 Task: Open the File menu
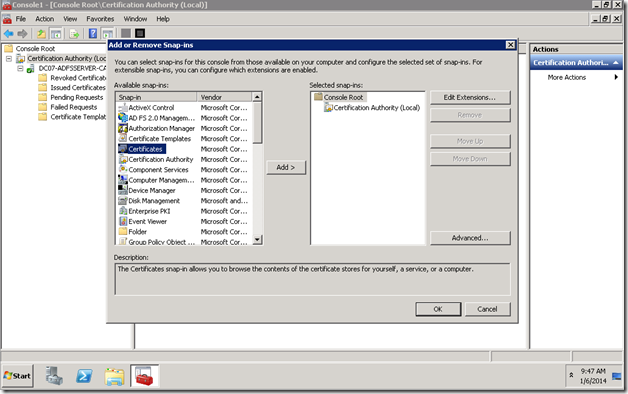pos(20,19)
